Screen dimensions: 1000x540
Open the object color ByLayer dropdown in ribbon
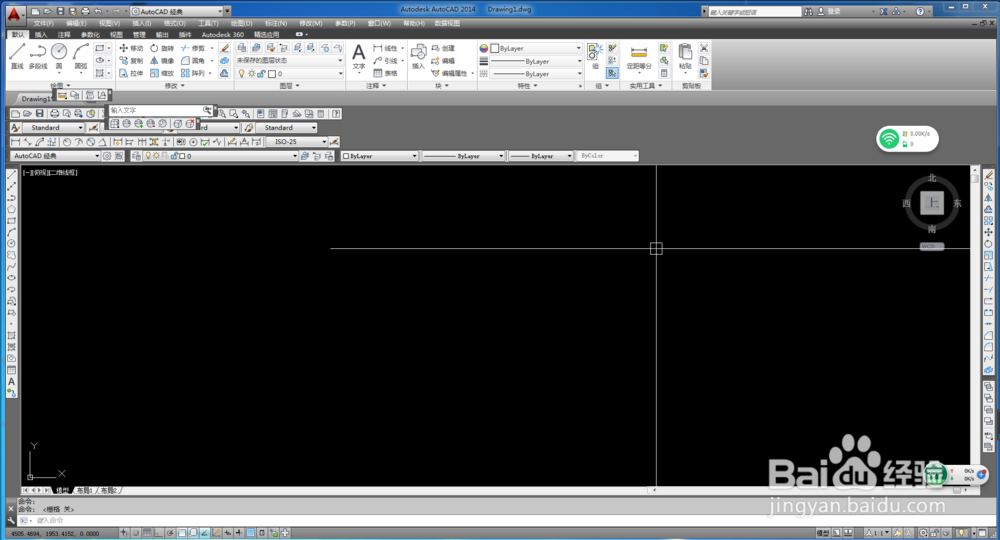536,48
